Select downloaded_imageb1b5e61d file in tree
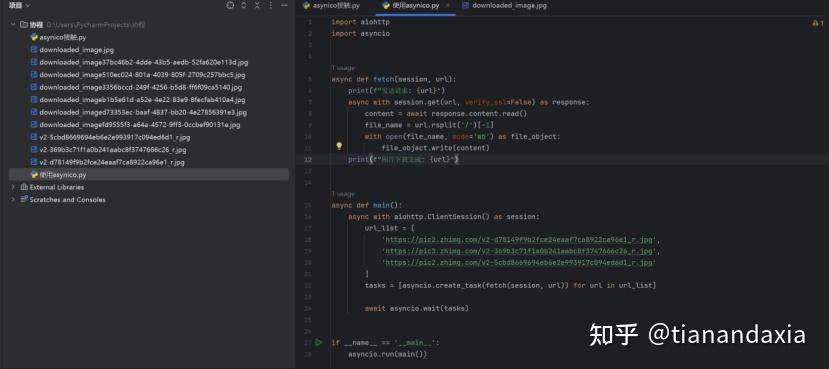The width and height of the screenshot is (829, 369). point(142,100)
